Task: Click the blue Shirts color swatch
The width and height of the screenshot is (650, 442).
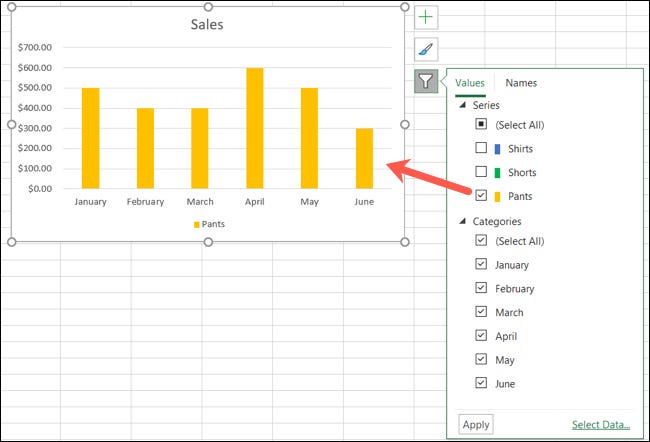Action: tap(497, 148)
